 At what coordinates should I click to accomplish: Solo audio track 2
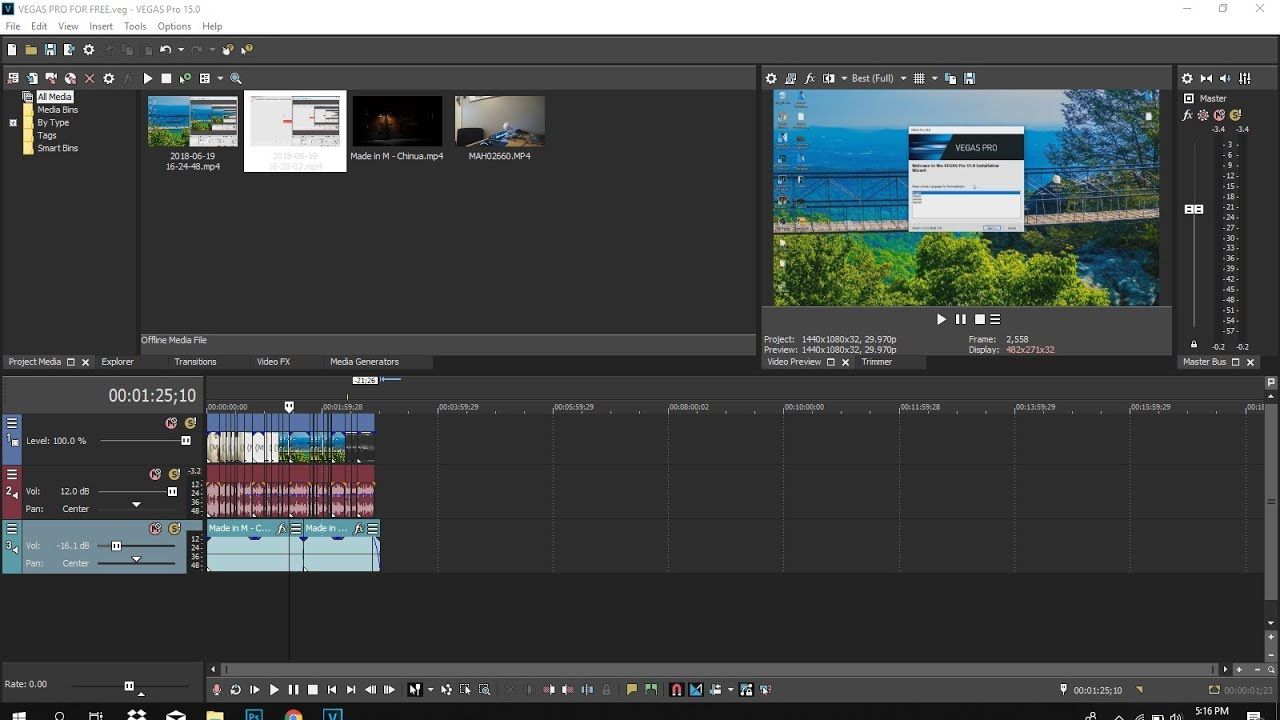174,474
